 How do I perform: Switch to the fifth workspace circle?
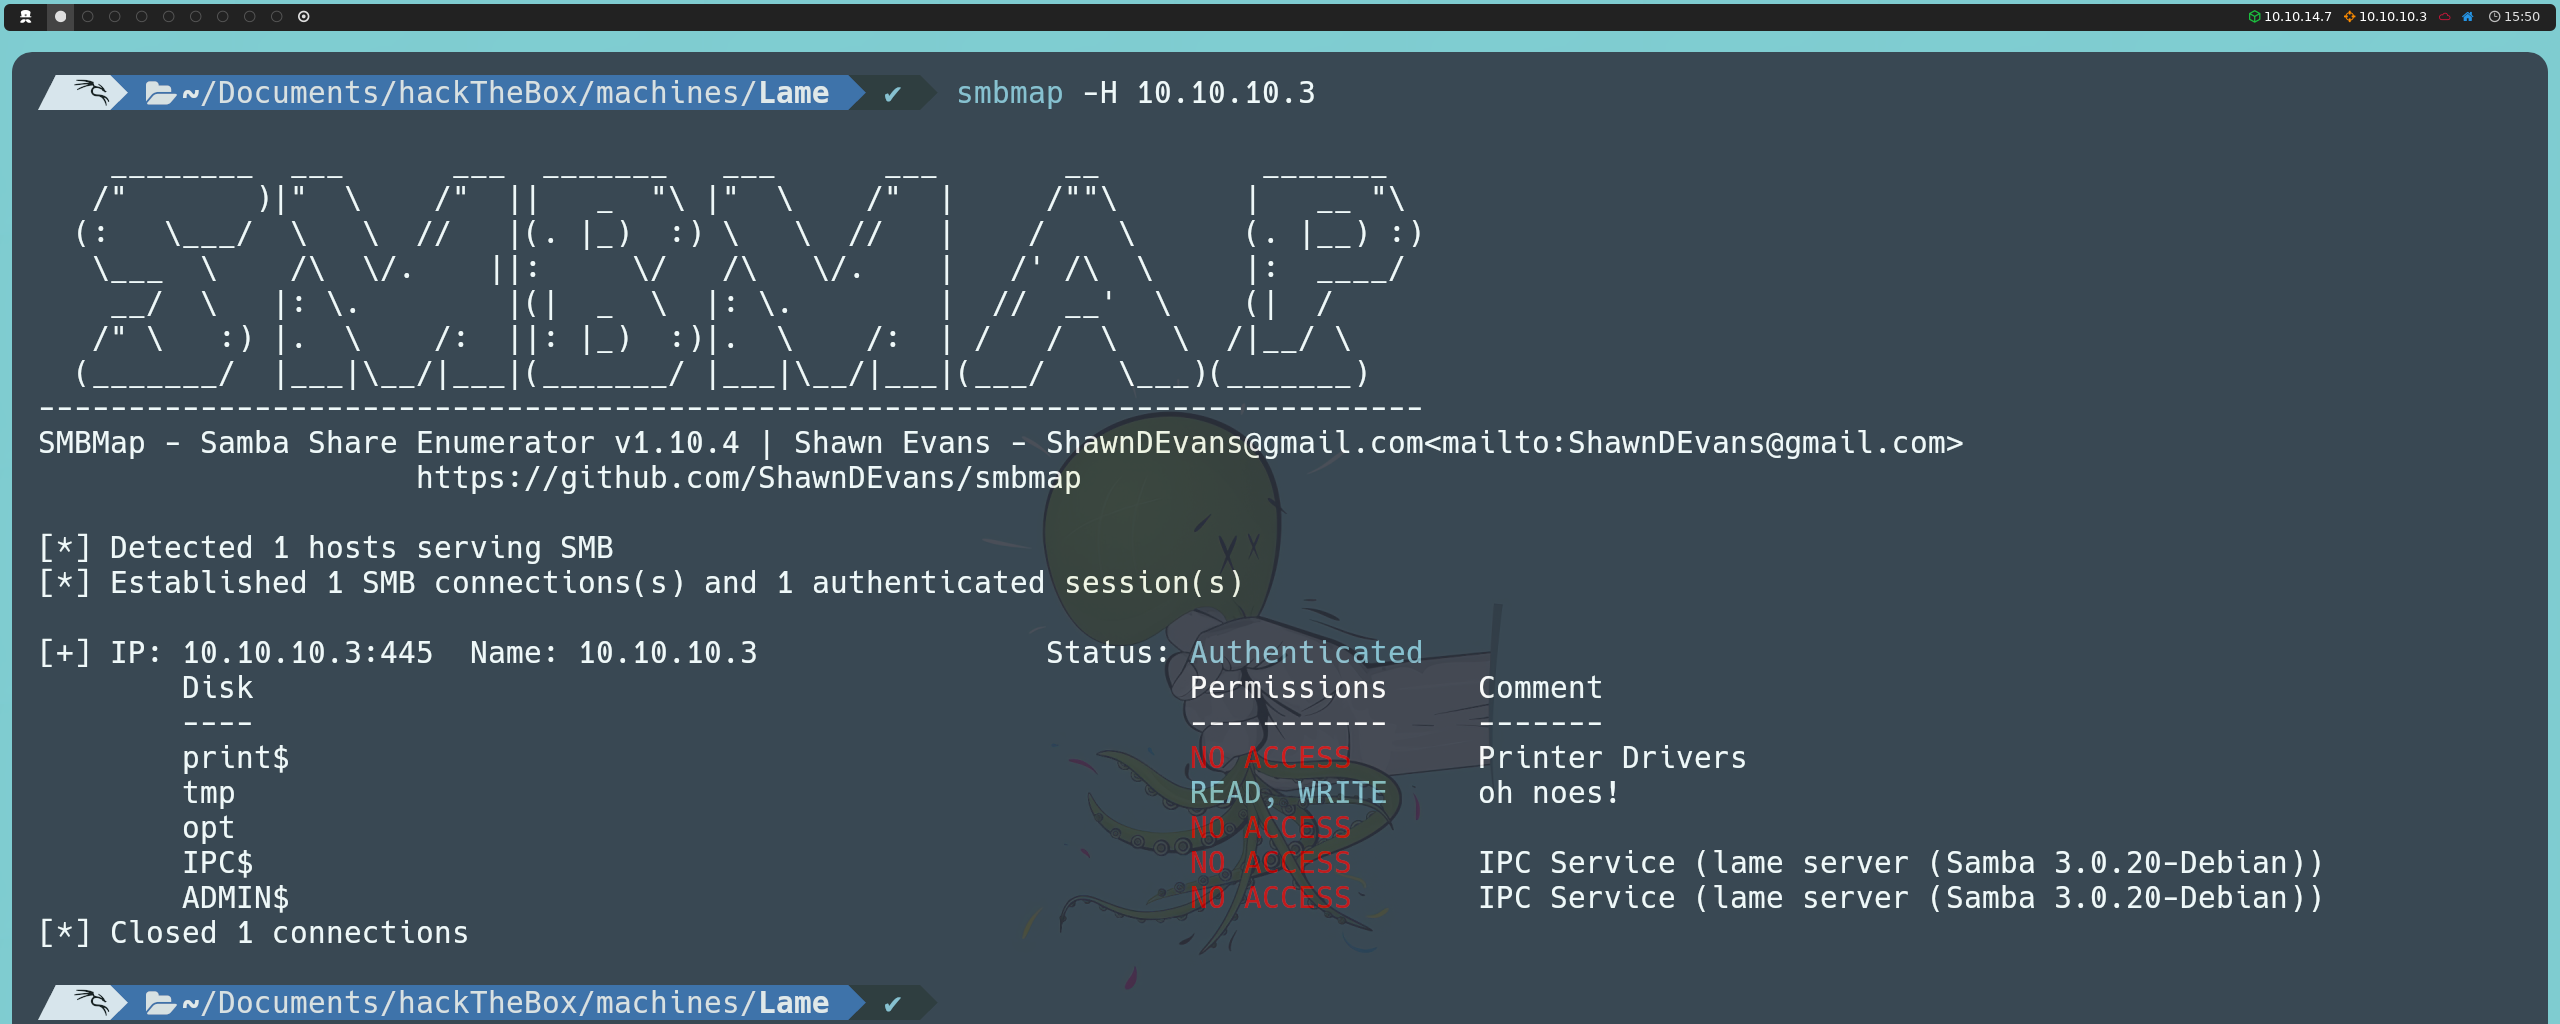click(169, 16)
